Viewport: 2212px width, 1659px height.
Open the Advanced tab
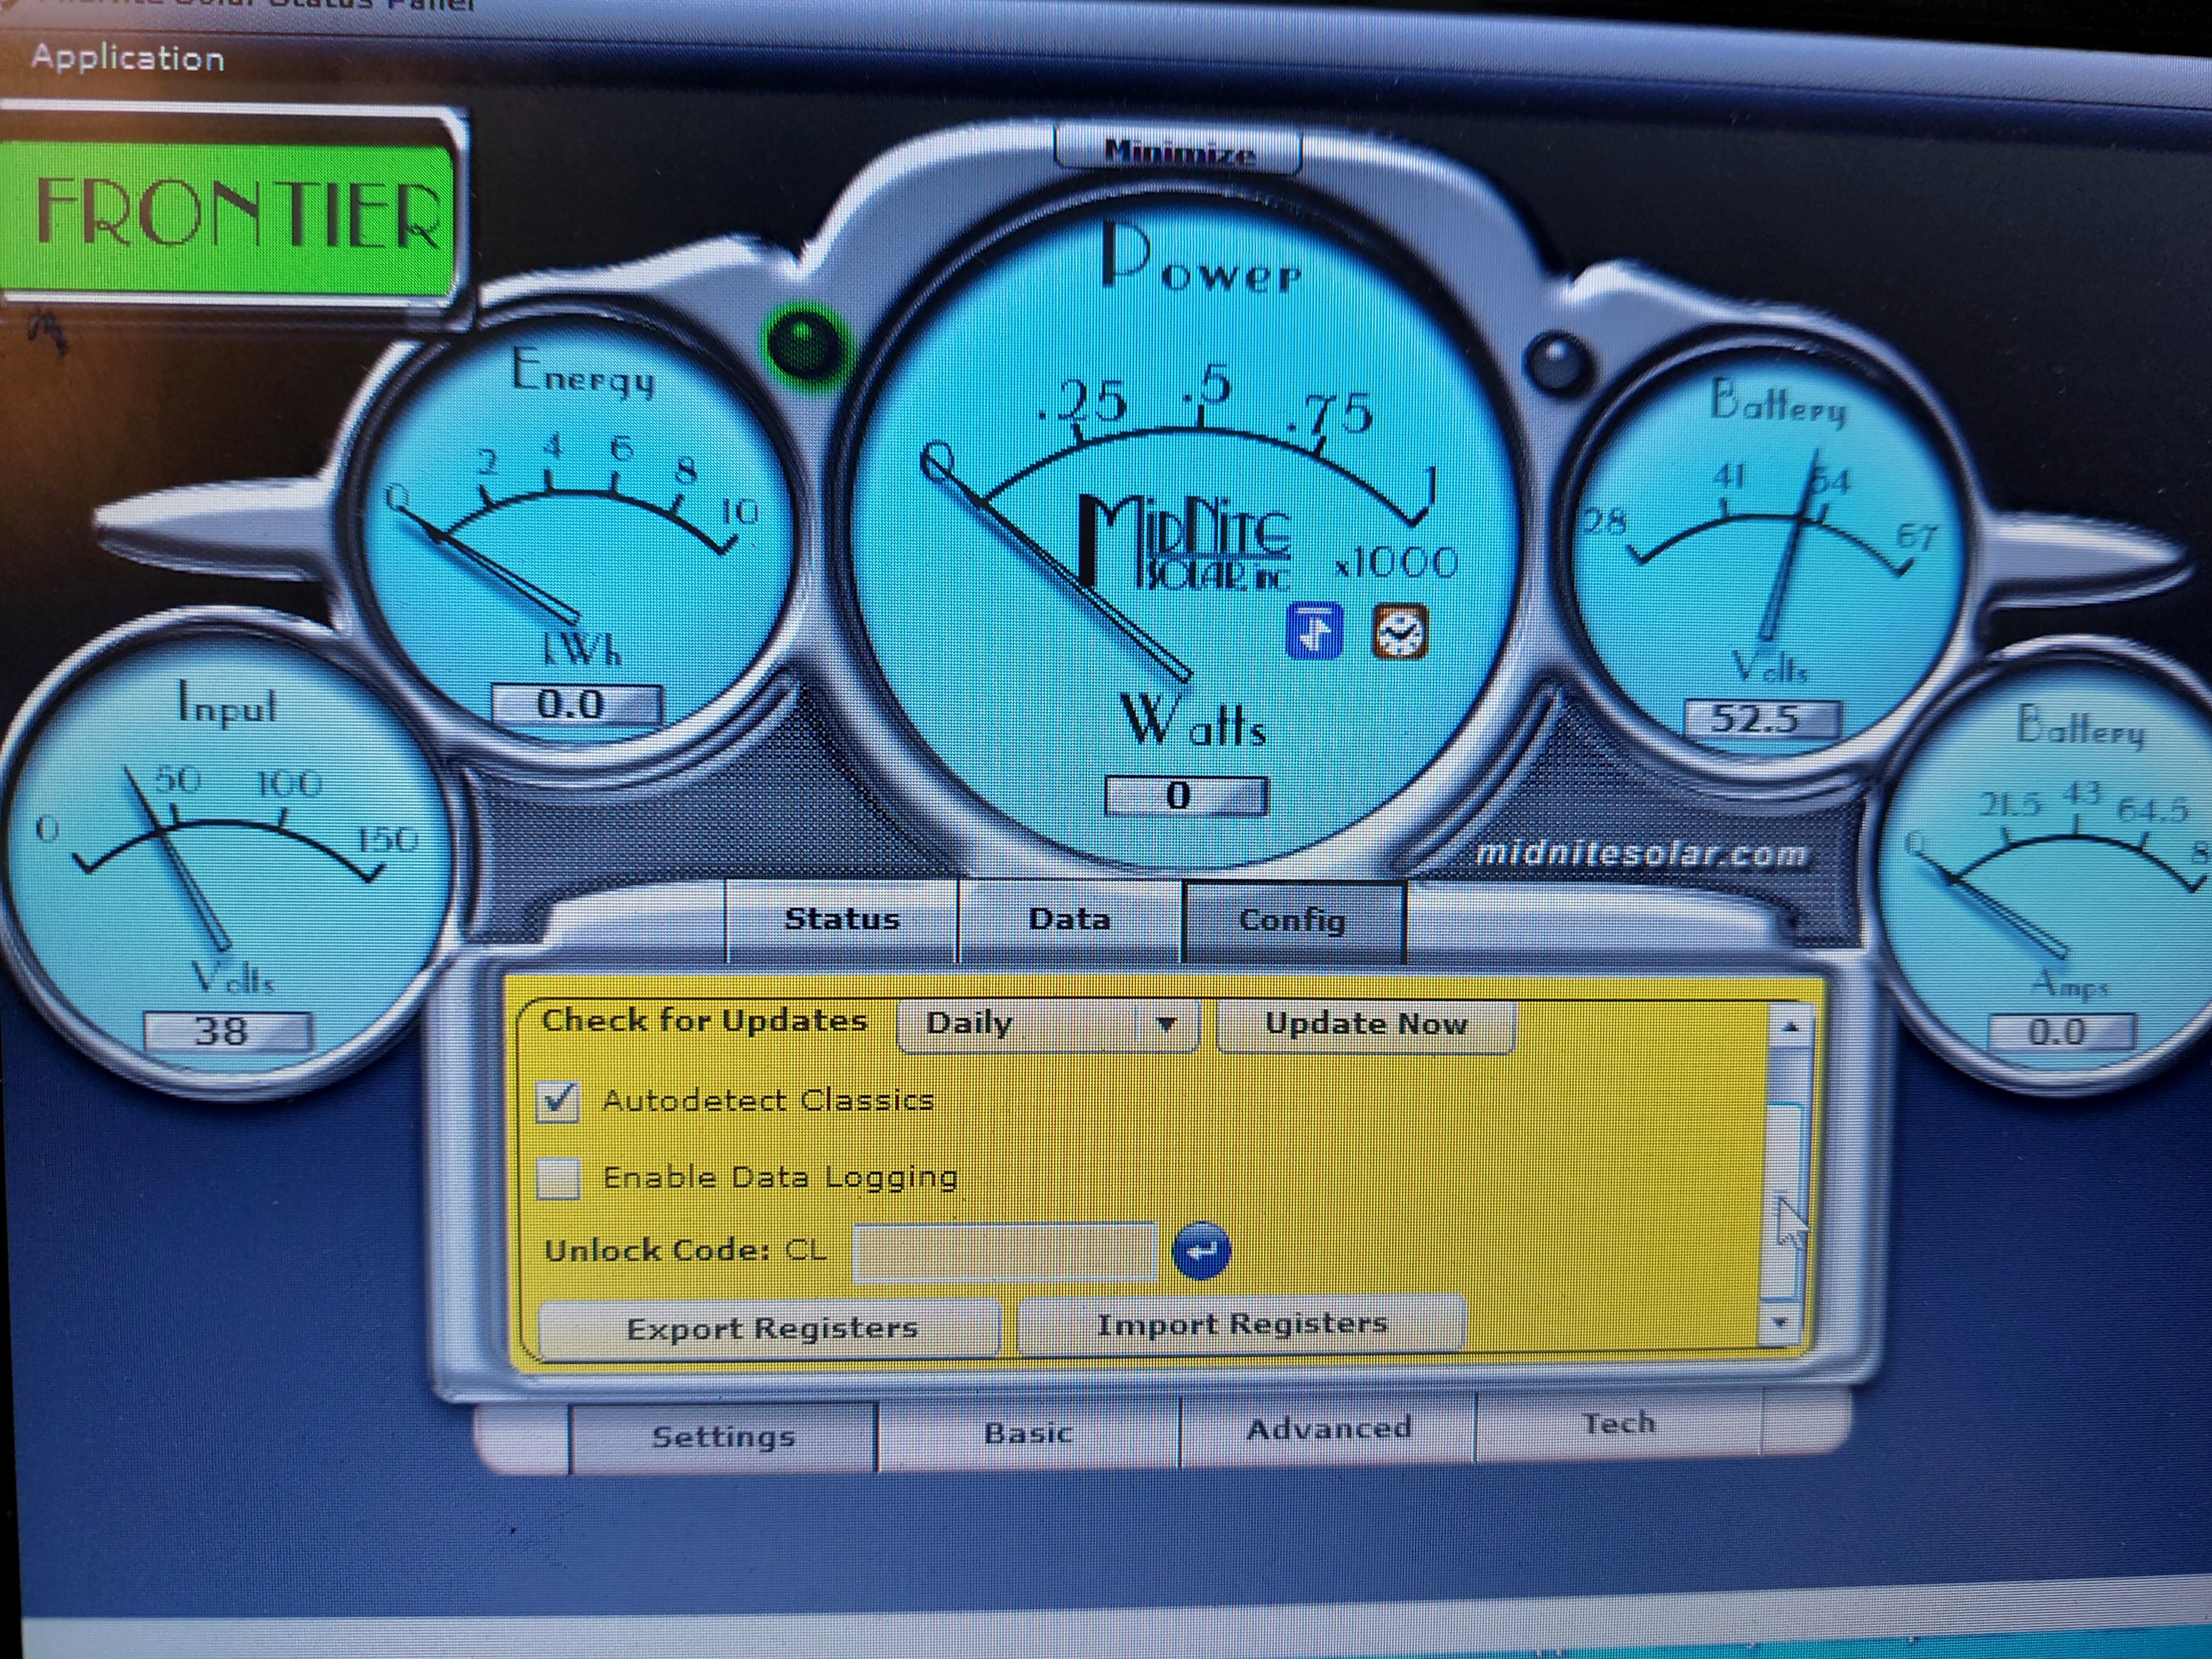click(1328, 1429)
